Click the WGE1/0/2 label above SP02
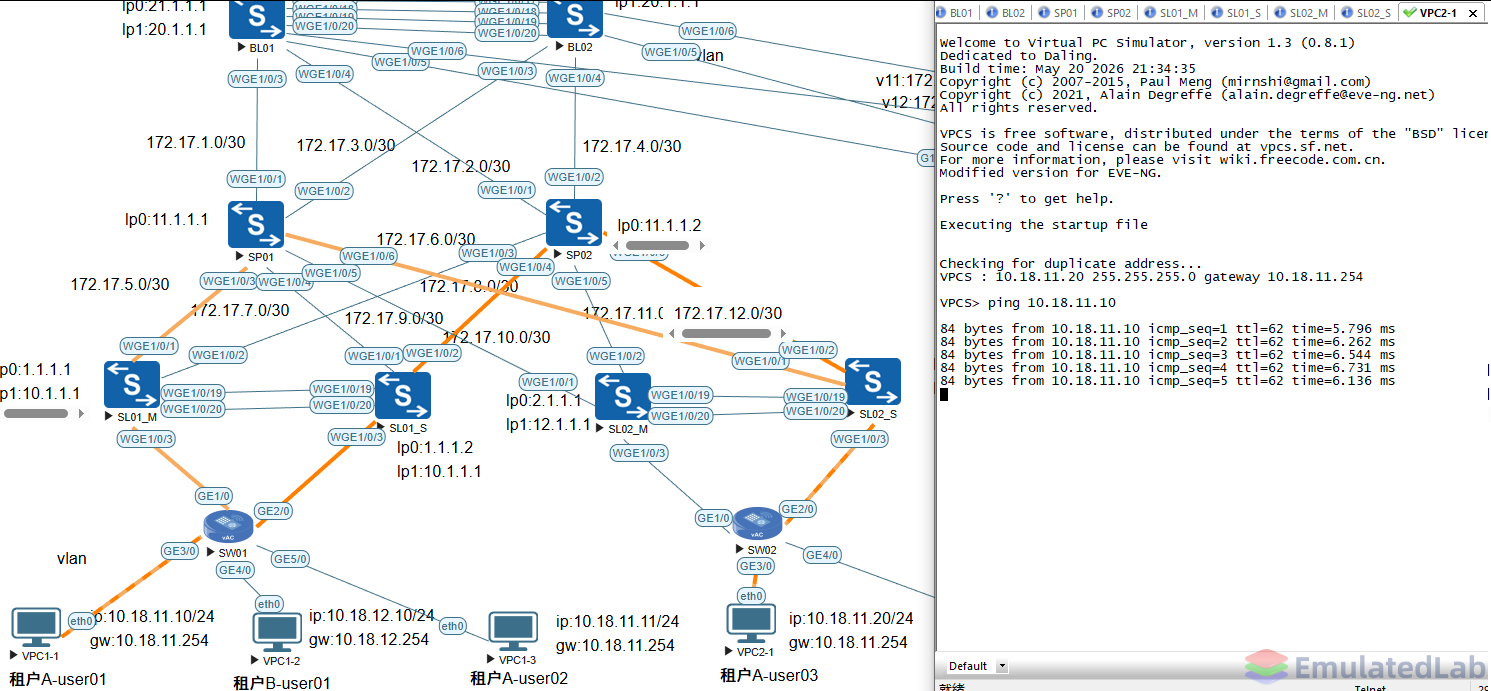Image resolution: width=1491 pixels, height=691 pixels. [x=574, y=177]
